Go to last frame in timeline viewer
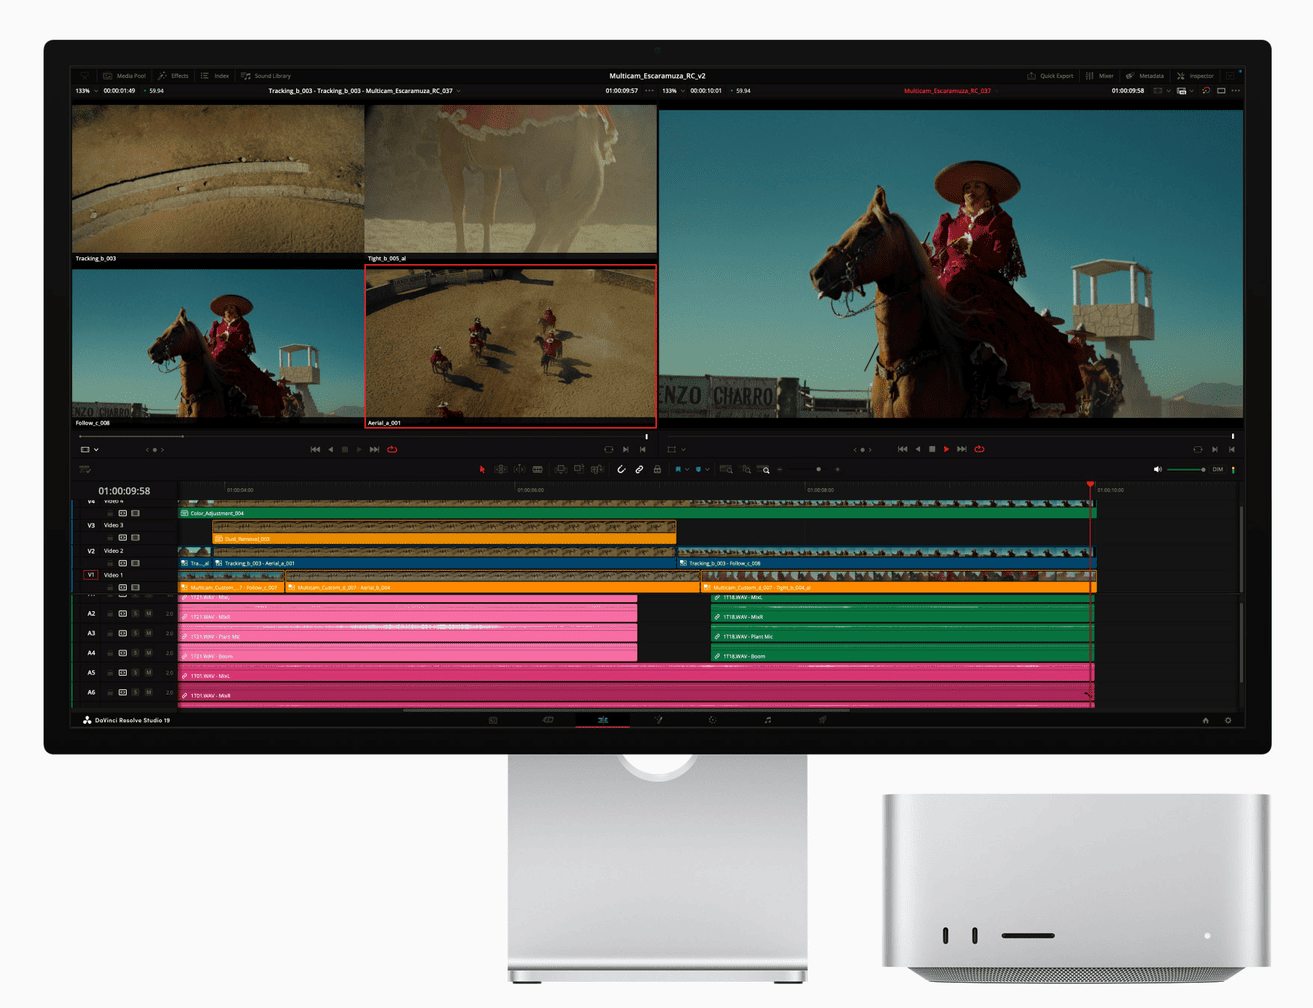The height and width of the screenshot is (1008, 1313). click(962, 450)
